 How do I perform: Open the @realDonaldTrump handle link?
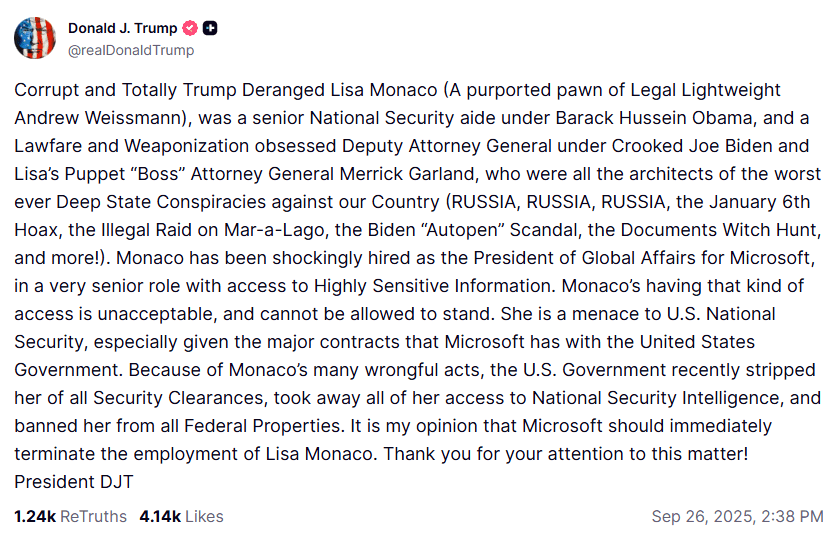[130, 50]
